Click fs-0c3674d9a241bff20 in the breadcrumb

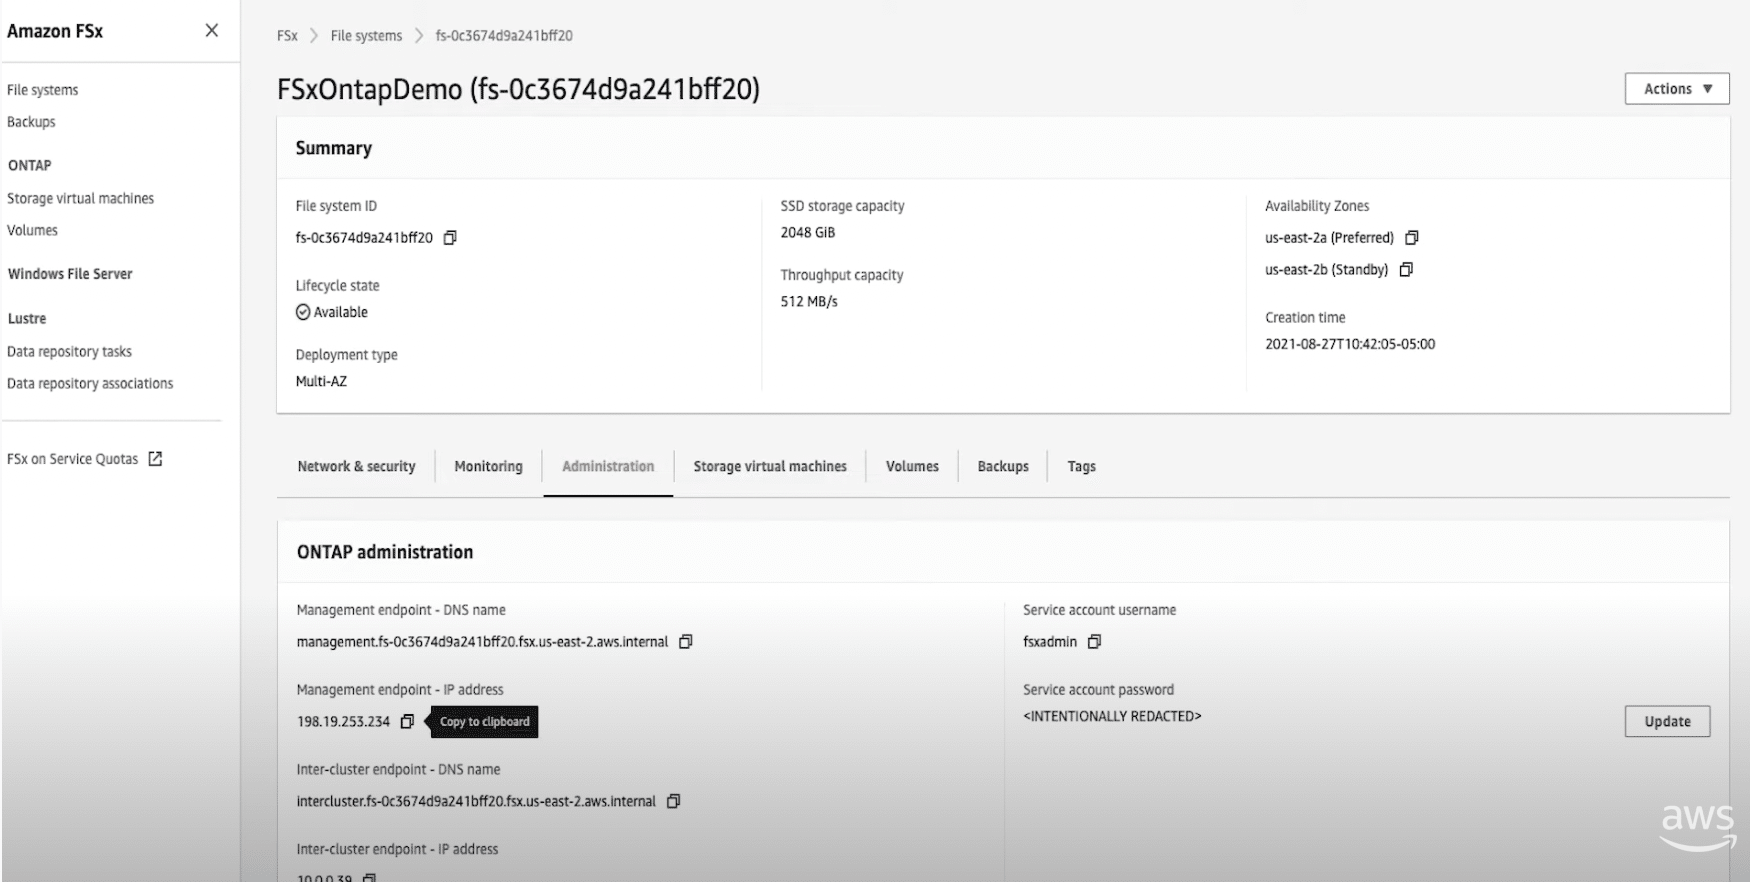[x=504, y=36]
